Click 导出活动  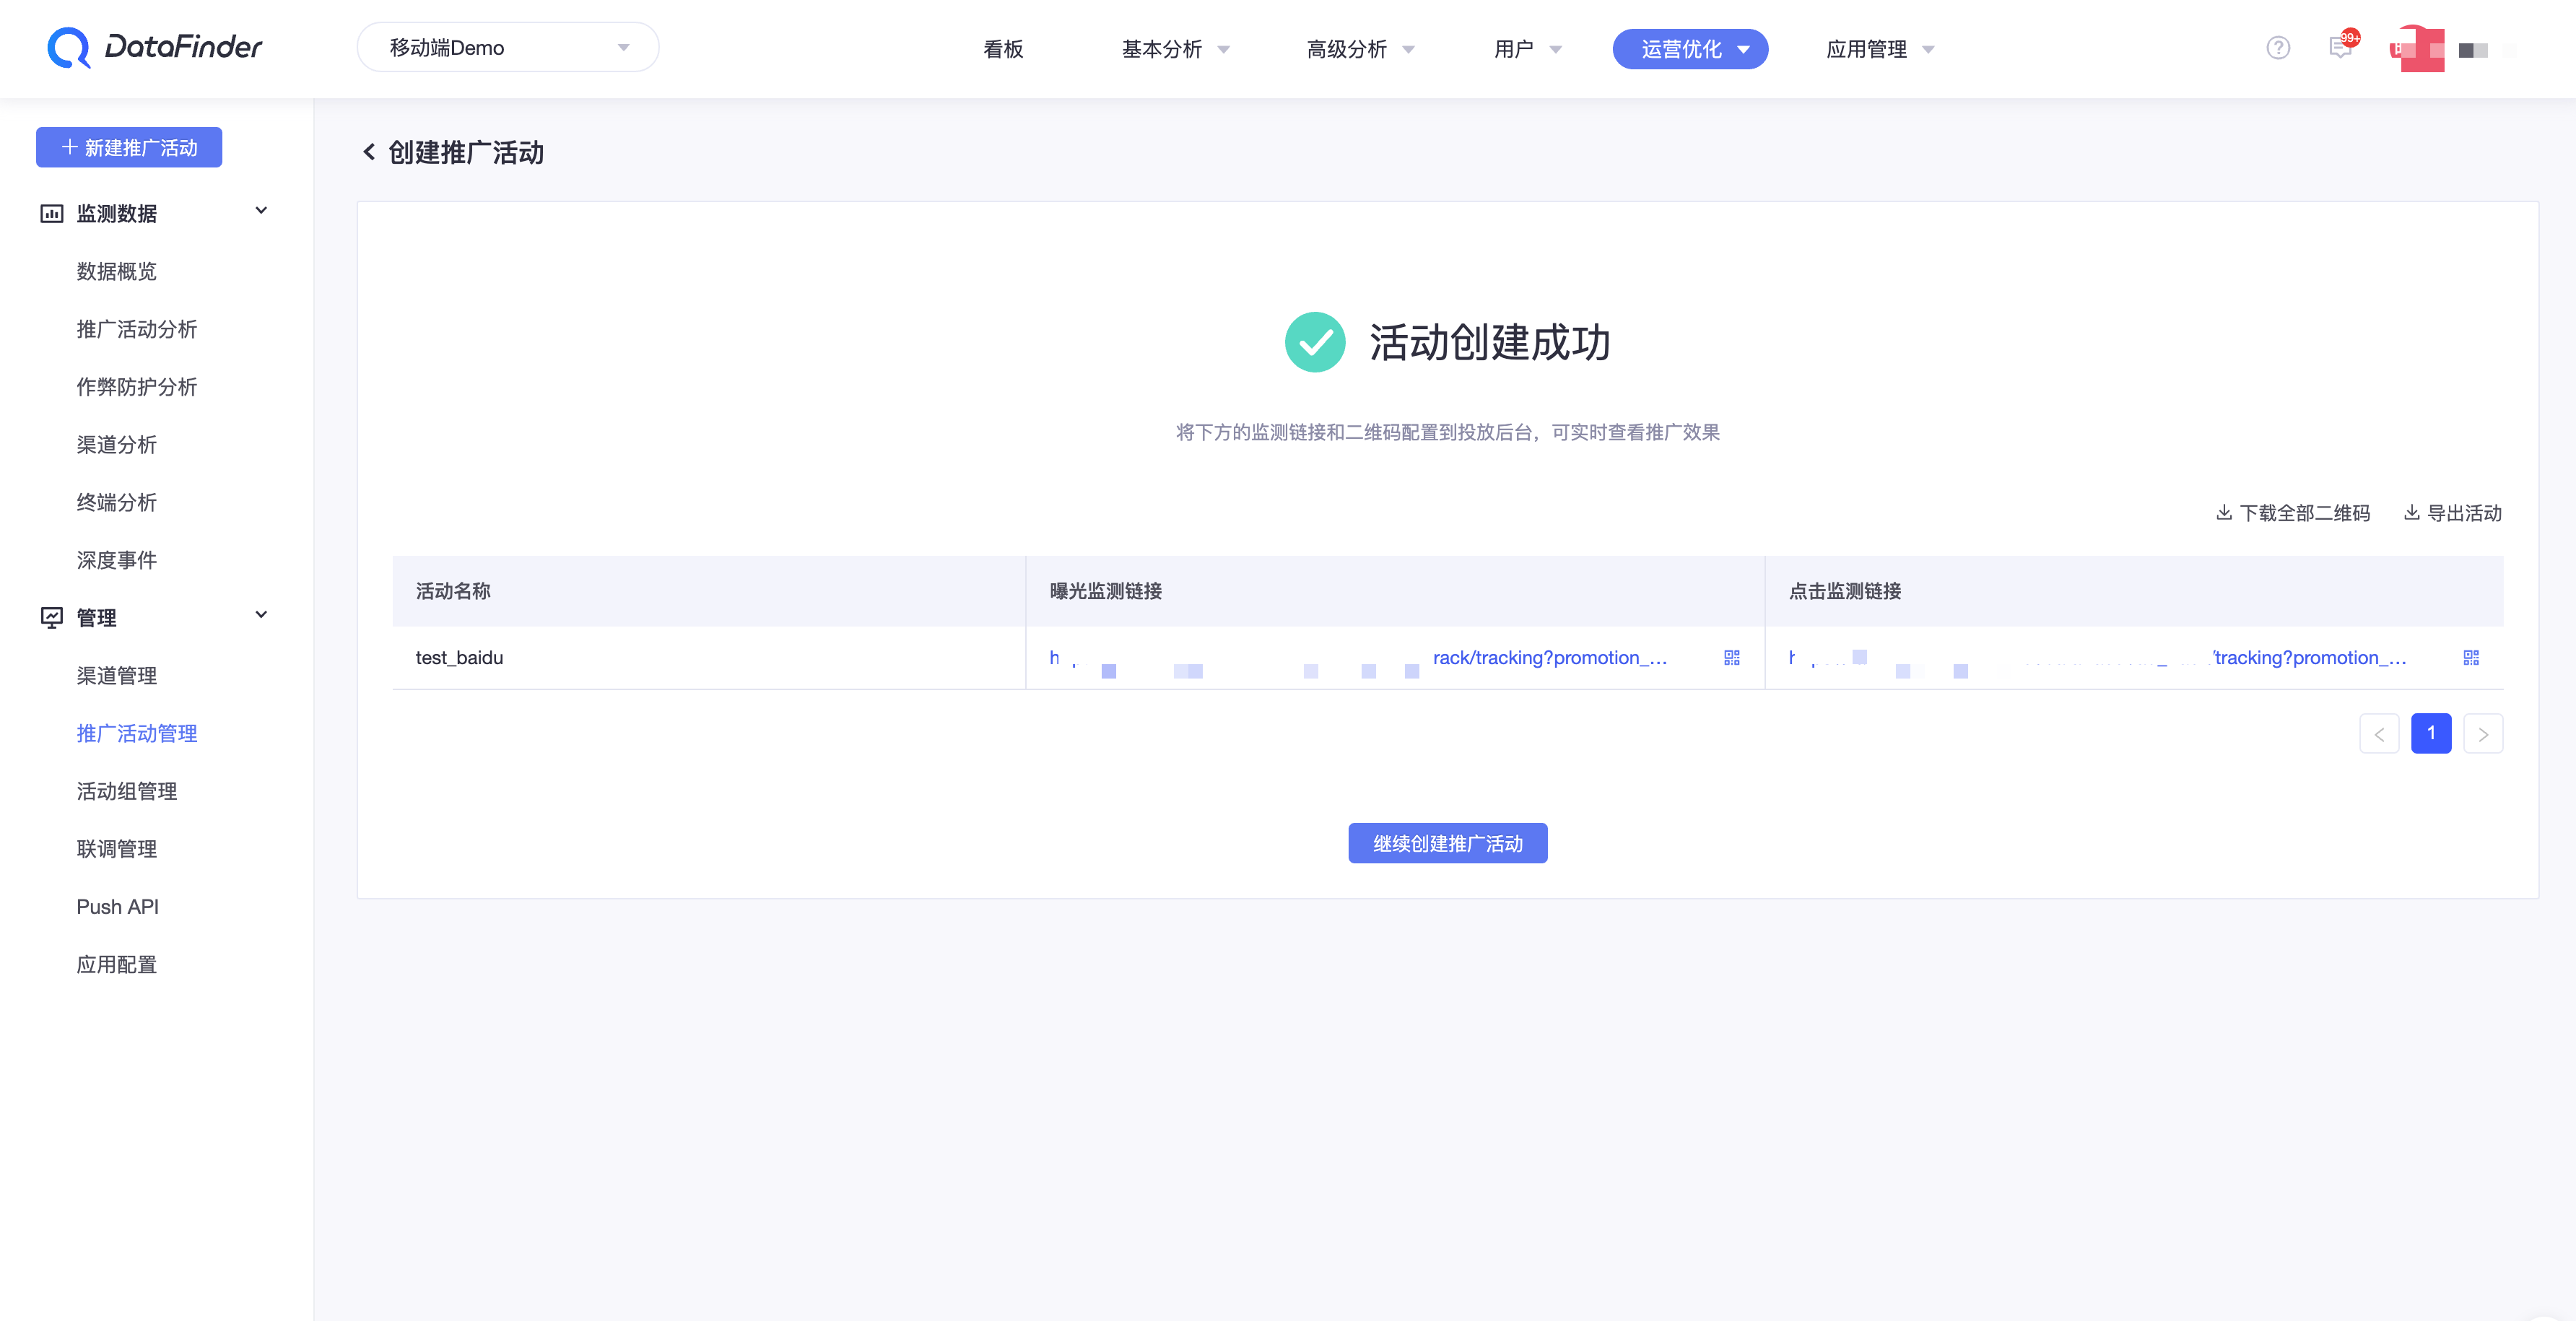tap(2452, 513)
